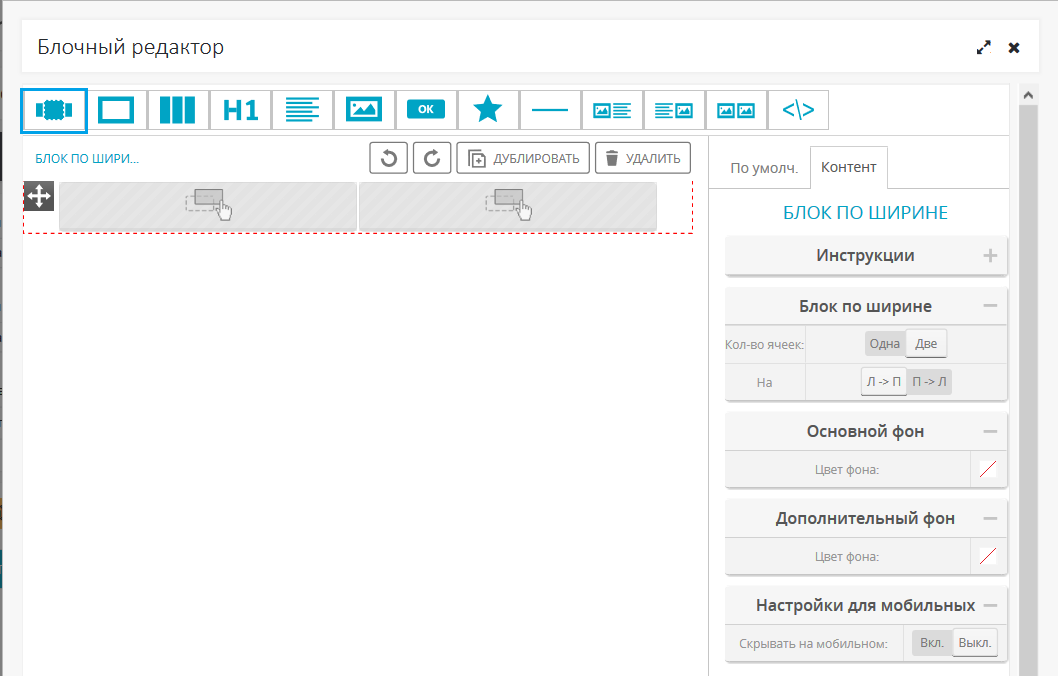Set cell count to Две

click(x=926, y=344)
